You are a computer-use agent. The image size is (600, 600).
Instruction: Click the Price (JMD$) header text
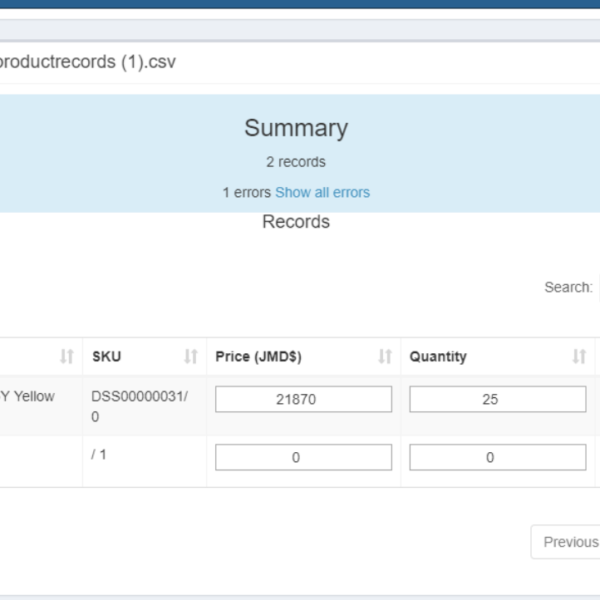tap(258, 357)
